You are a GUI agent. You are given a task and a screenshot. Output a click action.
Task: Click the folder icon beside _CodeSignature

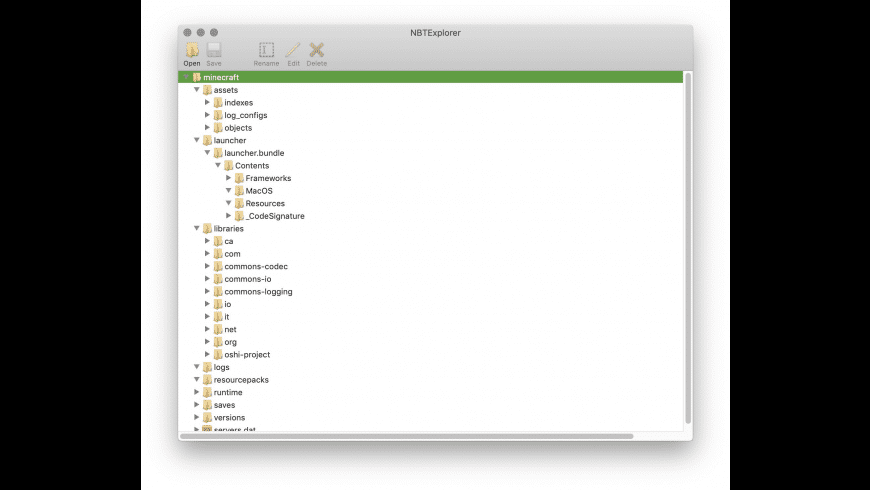tap(239, 216)
